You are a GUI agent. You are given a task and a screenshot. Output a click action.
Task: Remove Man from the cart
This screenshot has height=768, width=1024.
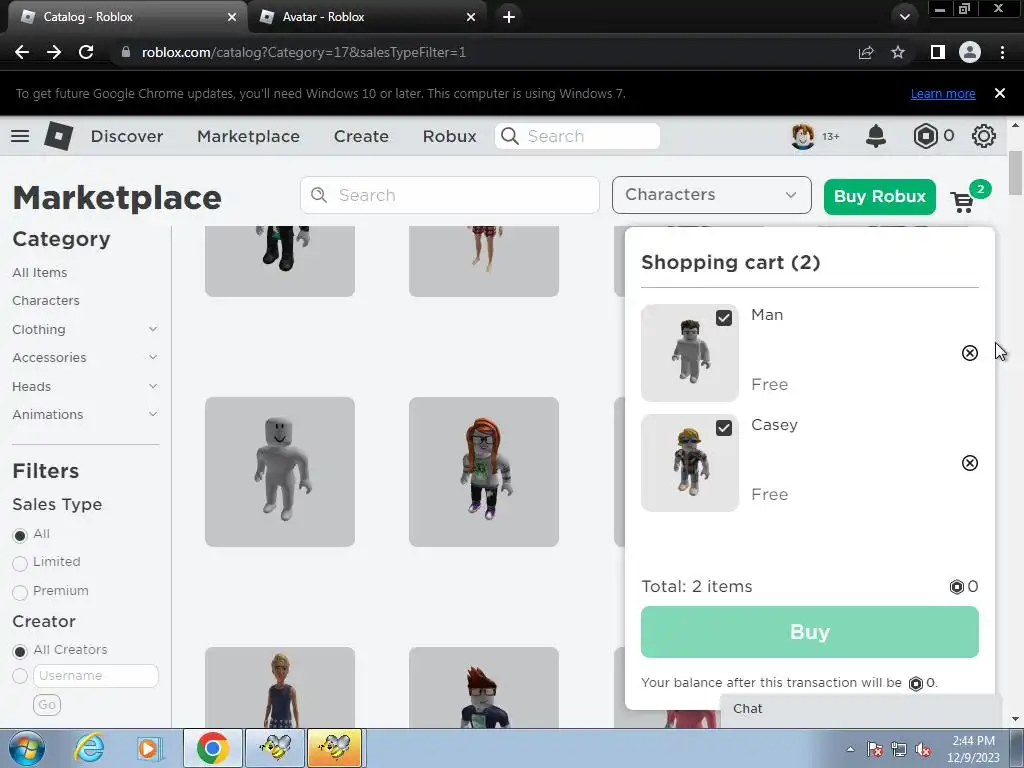coord(970,353)
